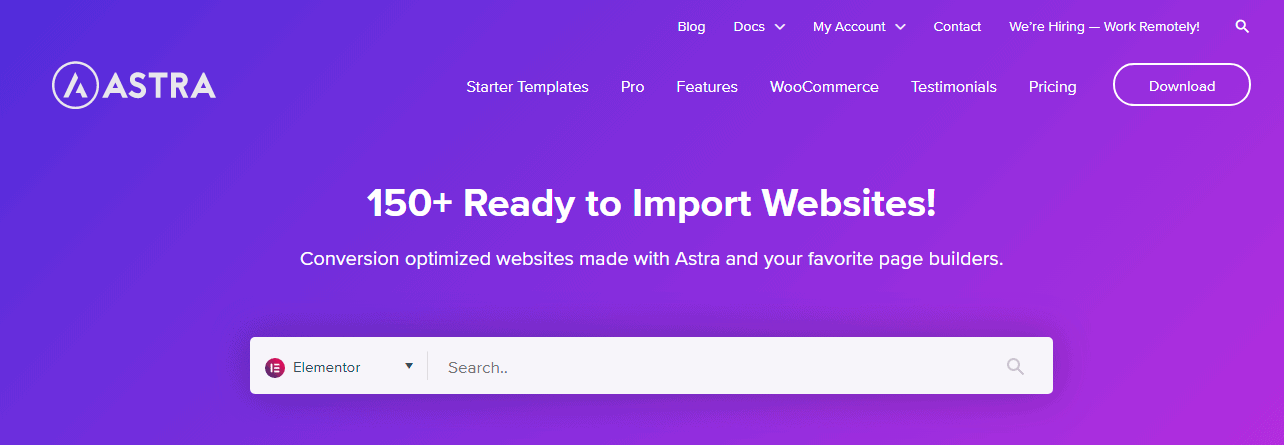The image size is (1284, 445).
Task: Go to WooCommerce menu item
Action: (824, 87)
